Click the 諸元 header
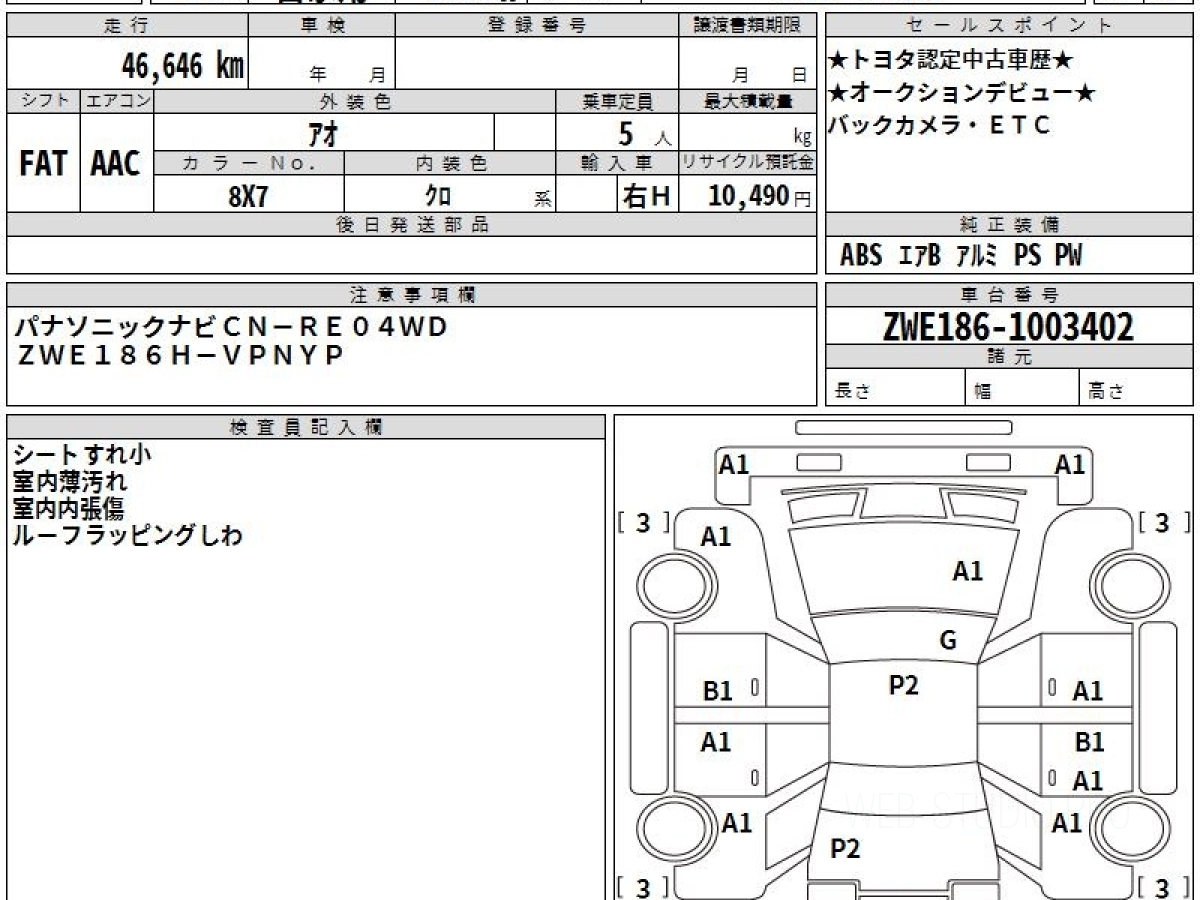 [1009, 357]
